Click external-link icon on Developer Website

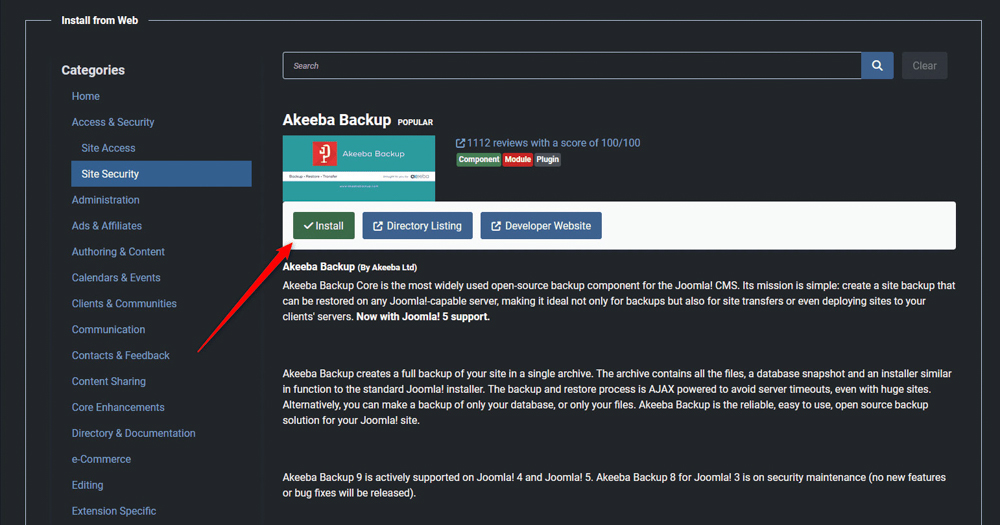tap(496, 226)
